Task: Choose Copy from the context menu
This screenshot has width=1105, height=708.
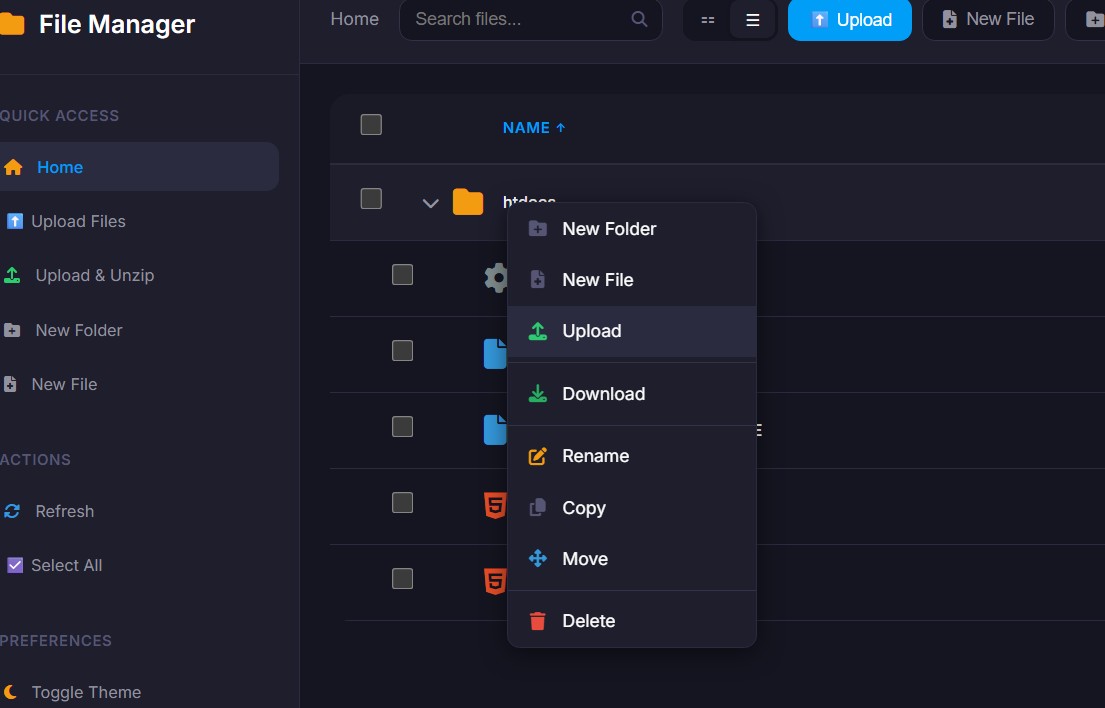Action: pos(583,508)
